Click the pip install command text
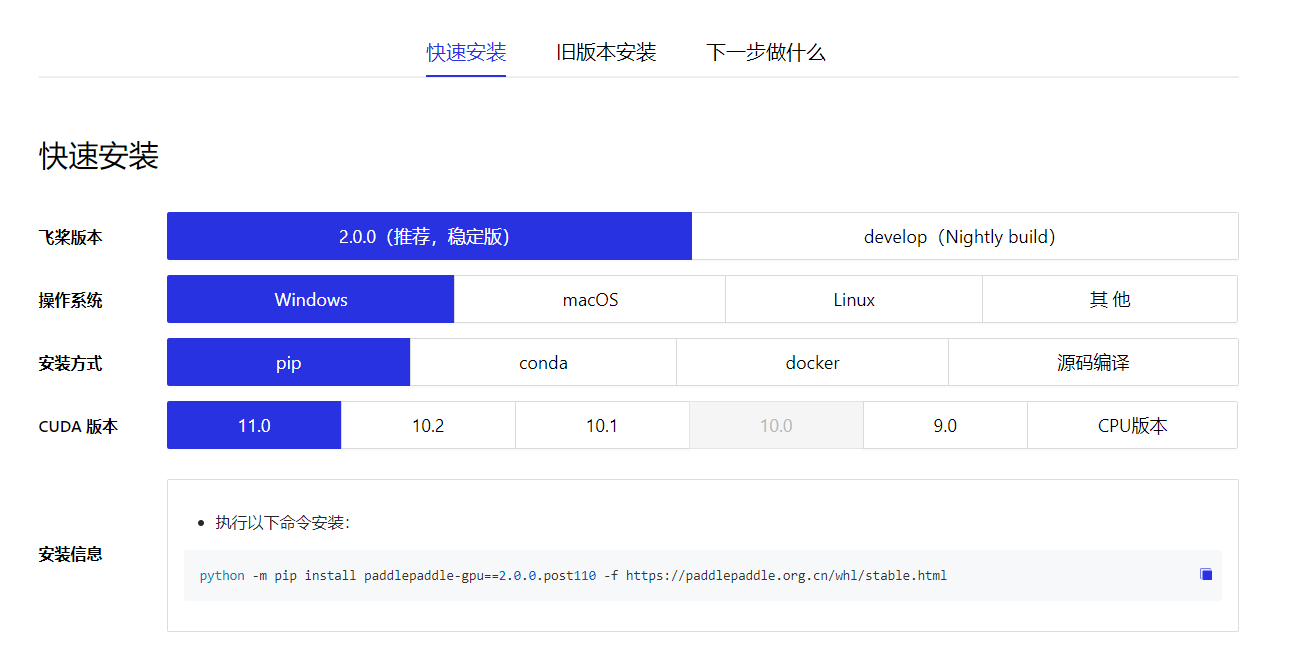 pos(573,575)
